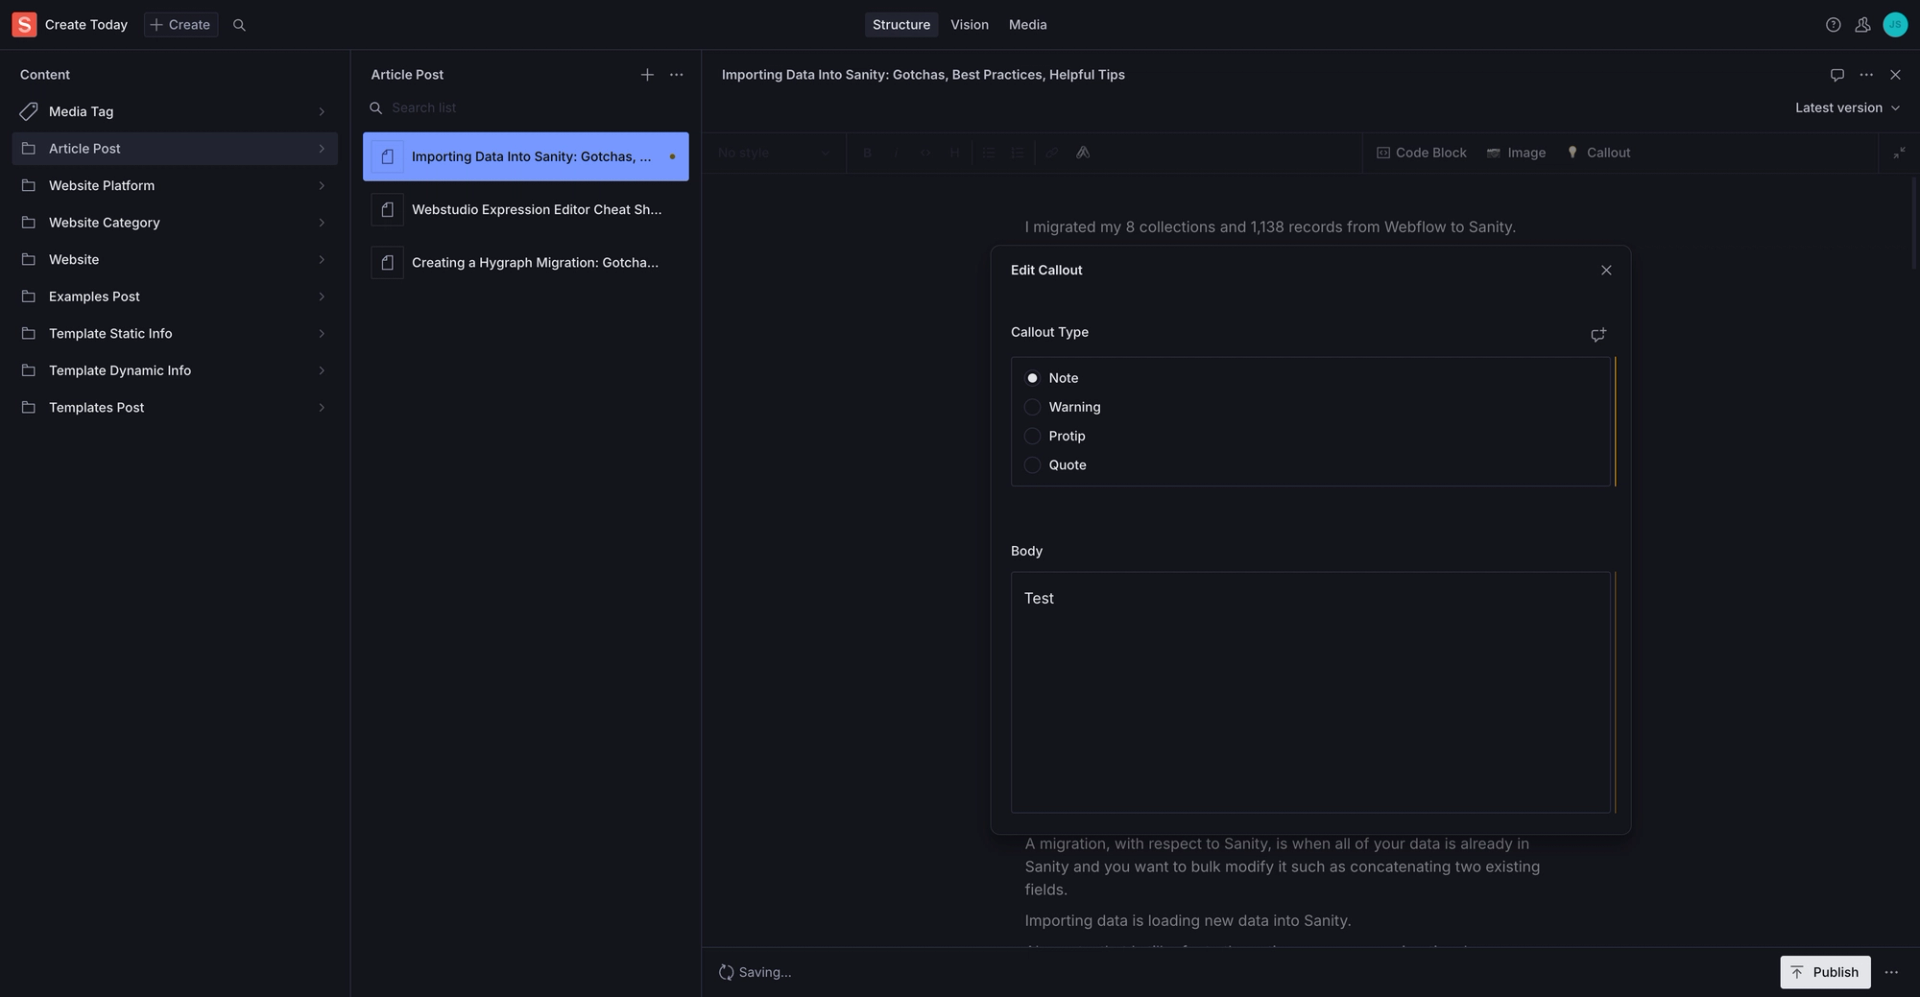1920x997 pixels.
Task: Click the Sanity studio logo icon
Action: tap(24, 24)
